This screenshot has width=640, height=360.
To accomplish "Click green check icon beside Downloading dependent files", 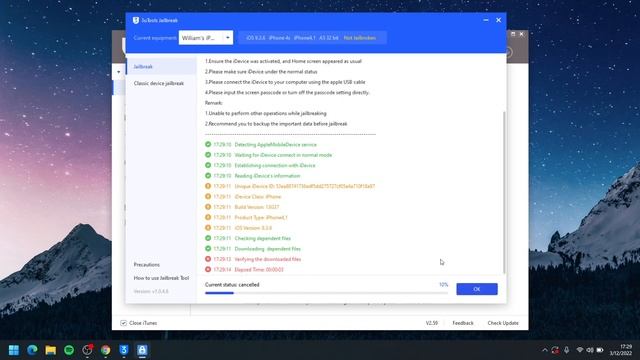I will pyautogui.click(x=208, y=249).
